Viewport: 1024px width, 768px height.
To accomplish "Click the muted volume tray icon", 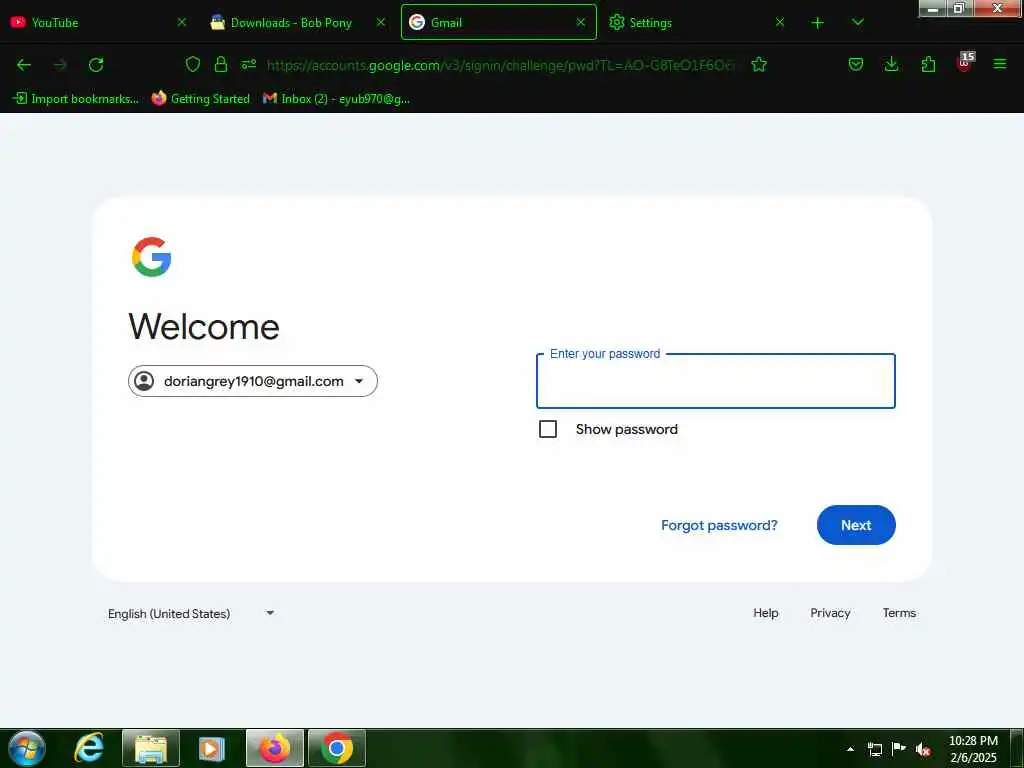I will (x=923, y=749).
